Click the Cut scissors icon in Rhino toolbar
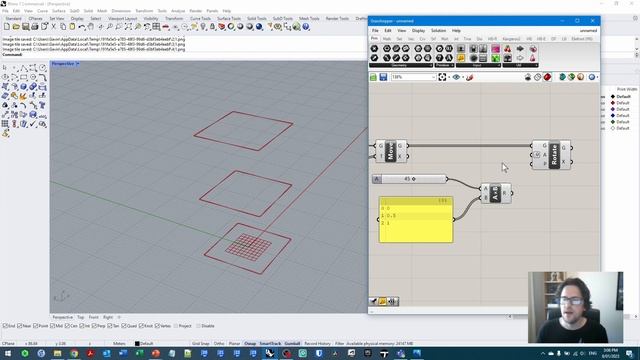Viewport: 640px width, 360px height. (53, 27)
